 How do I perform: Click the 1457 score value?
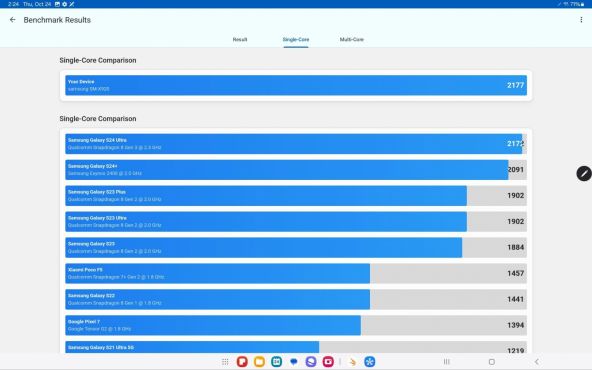click(x=516, y=273)
